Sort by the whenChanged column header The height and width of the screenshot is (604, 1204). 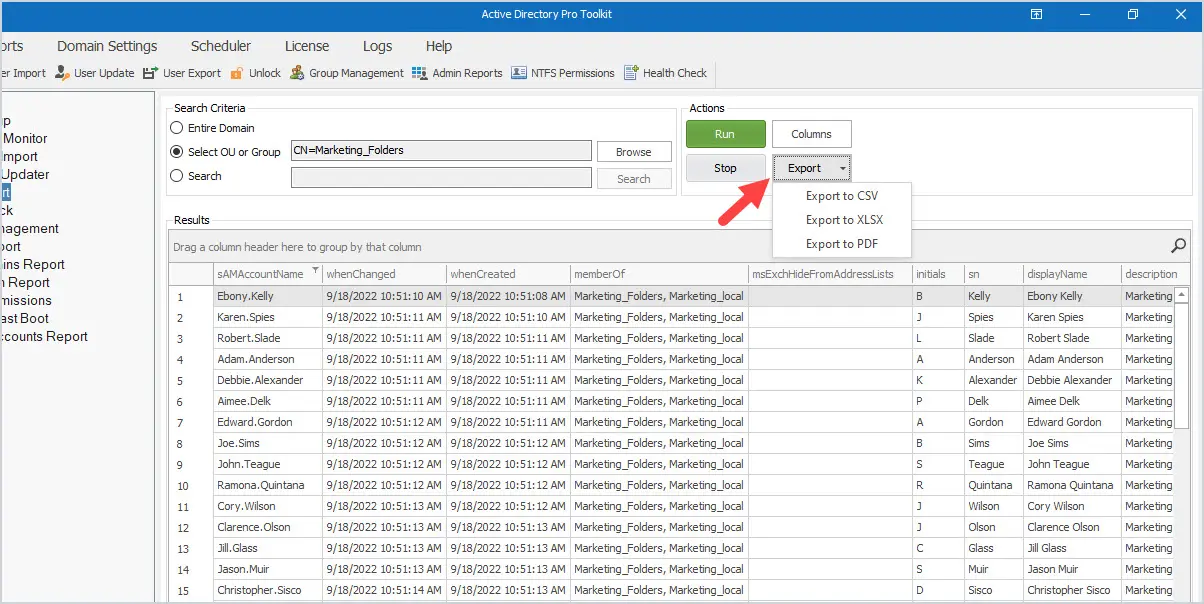(x=383, y=274)
